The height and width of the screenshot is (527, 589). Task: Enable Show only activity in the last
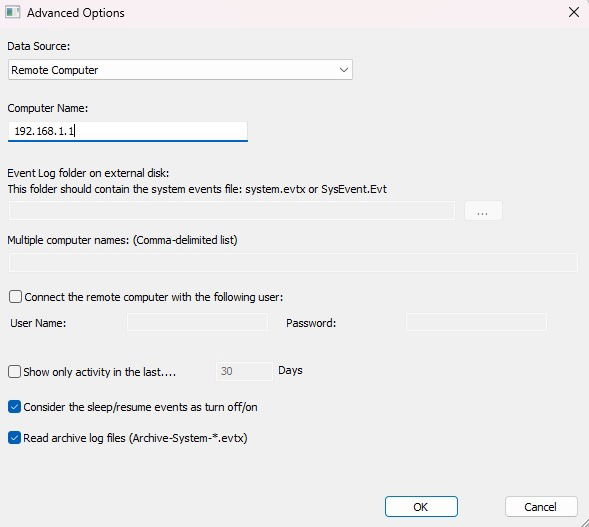pyautogui.click(x=14, y=372)
